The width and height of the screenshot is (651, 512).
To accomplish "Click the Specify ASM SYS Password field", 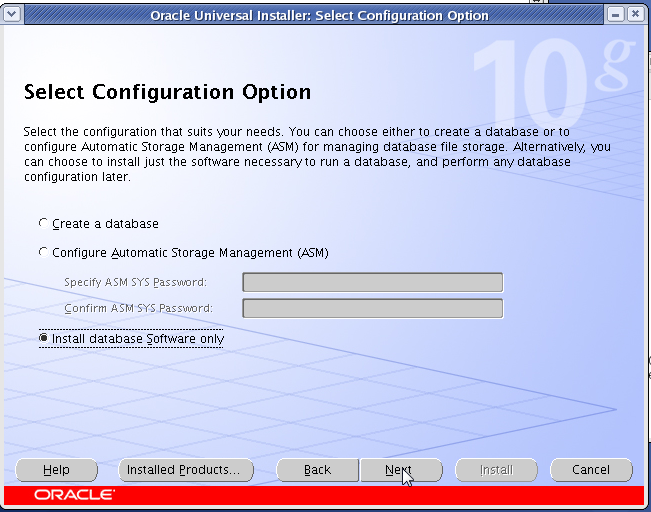I will [372, 282].
